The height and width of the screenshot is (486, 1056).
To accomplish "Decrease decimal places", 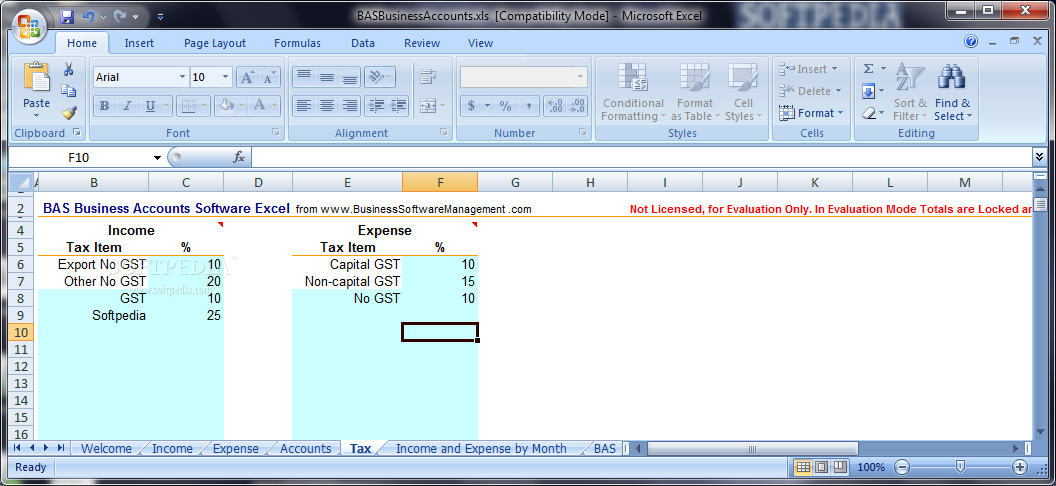I will (x=577, y=106).
